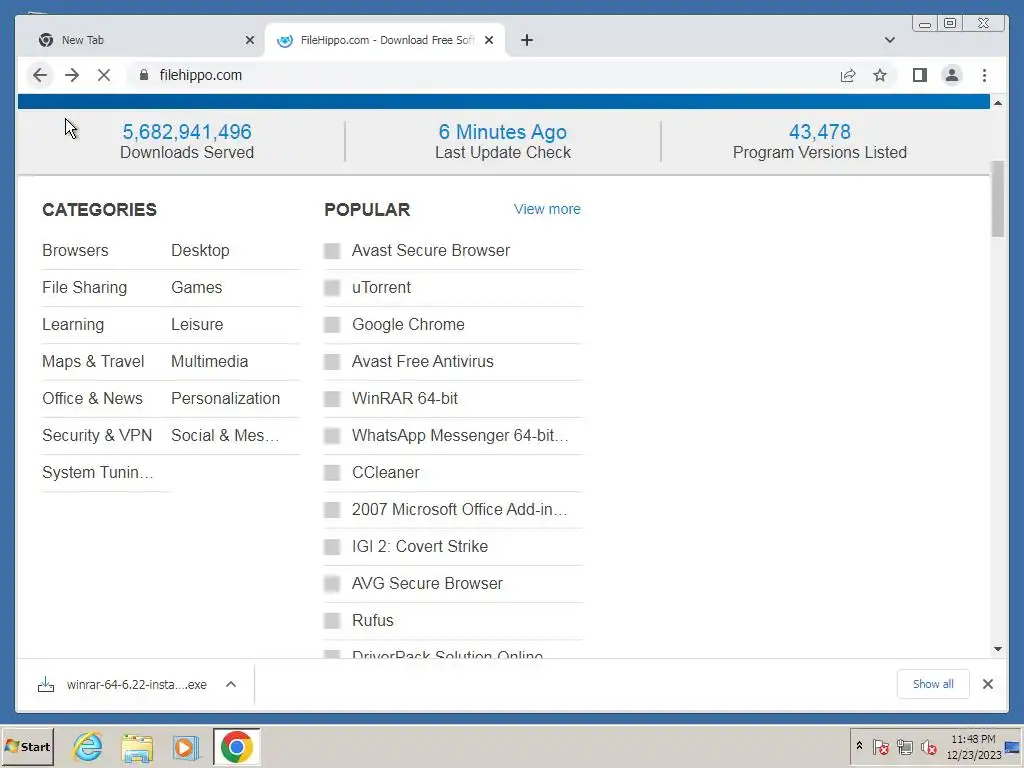The width and height of the screenshot is (1024, 768).
Task: Launch Internet Explorer from taskbar
Action: coord(88,746)
